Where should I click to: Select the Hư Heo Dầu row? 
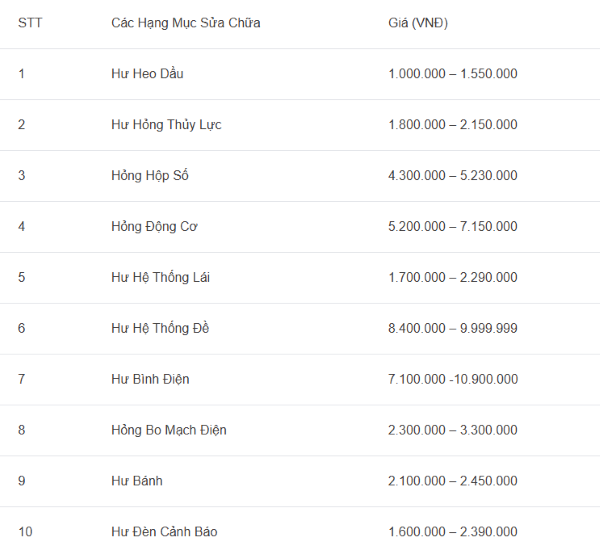300,74
